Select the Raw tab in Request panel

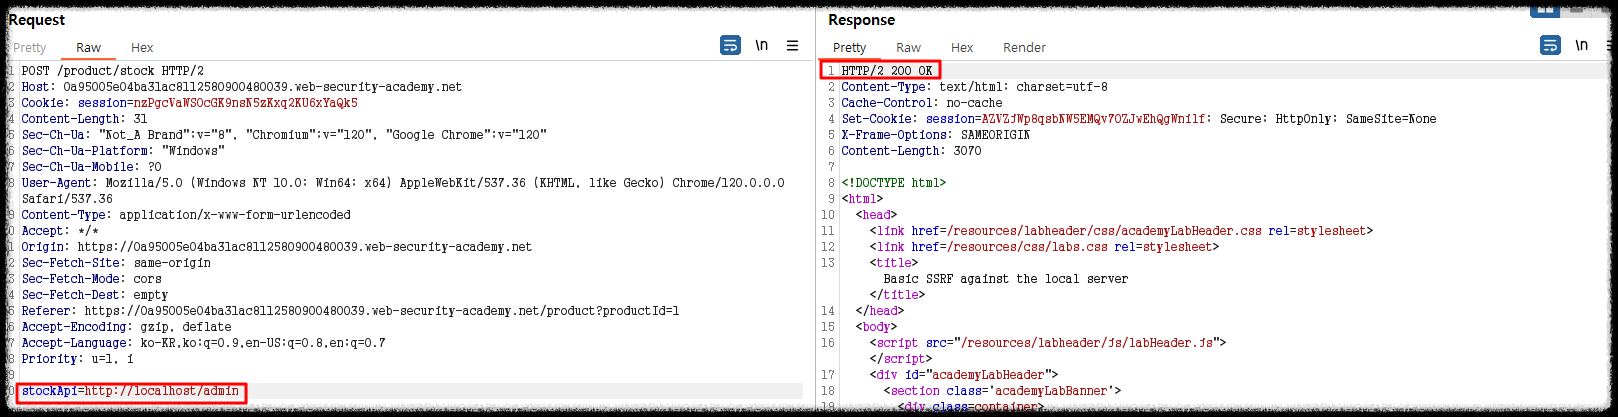tap(88, 47)
